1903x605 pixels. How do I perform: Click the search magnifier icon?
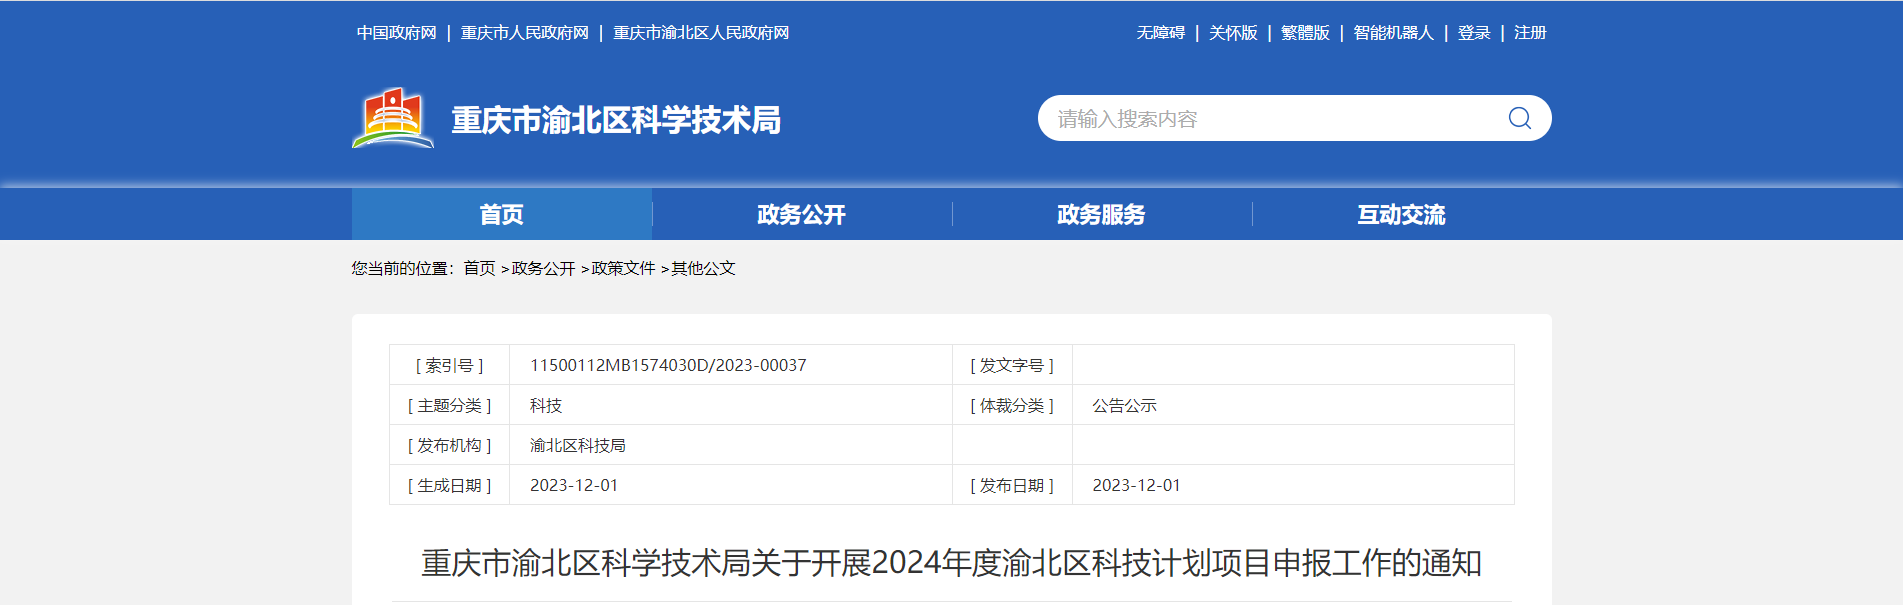[x=1519, y=118]
